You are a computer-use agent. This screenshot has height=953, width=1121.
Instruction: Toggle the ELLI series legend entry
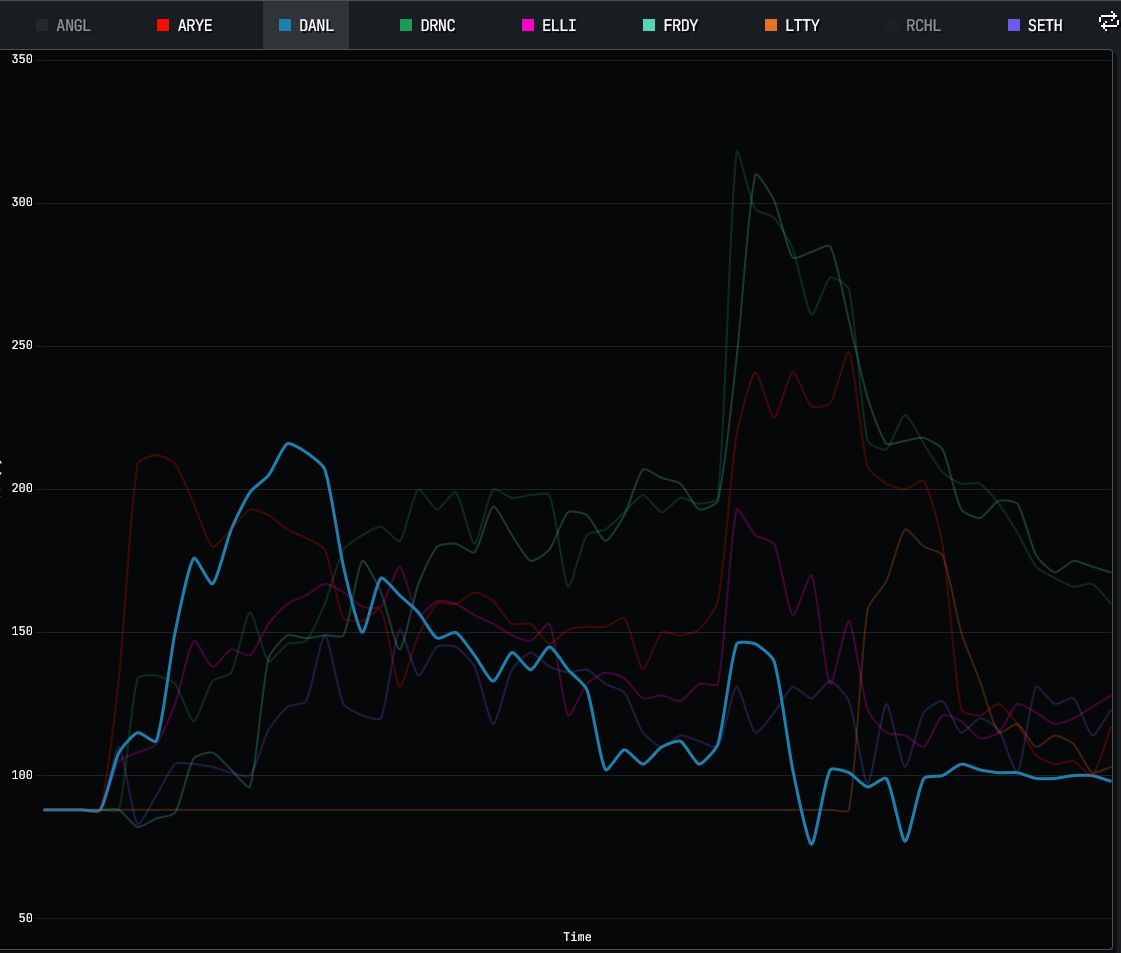click(549, 26)
